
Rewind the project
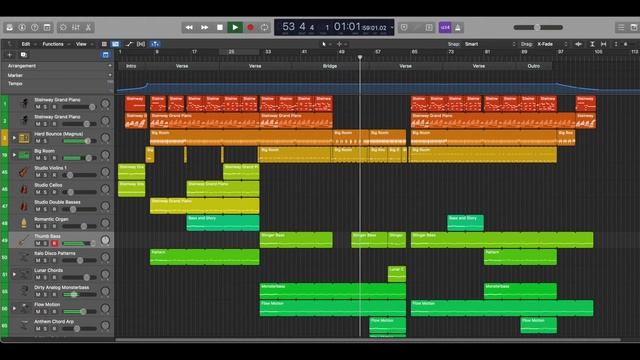189,27
